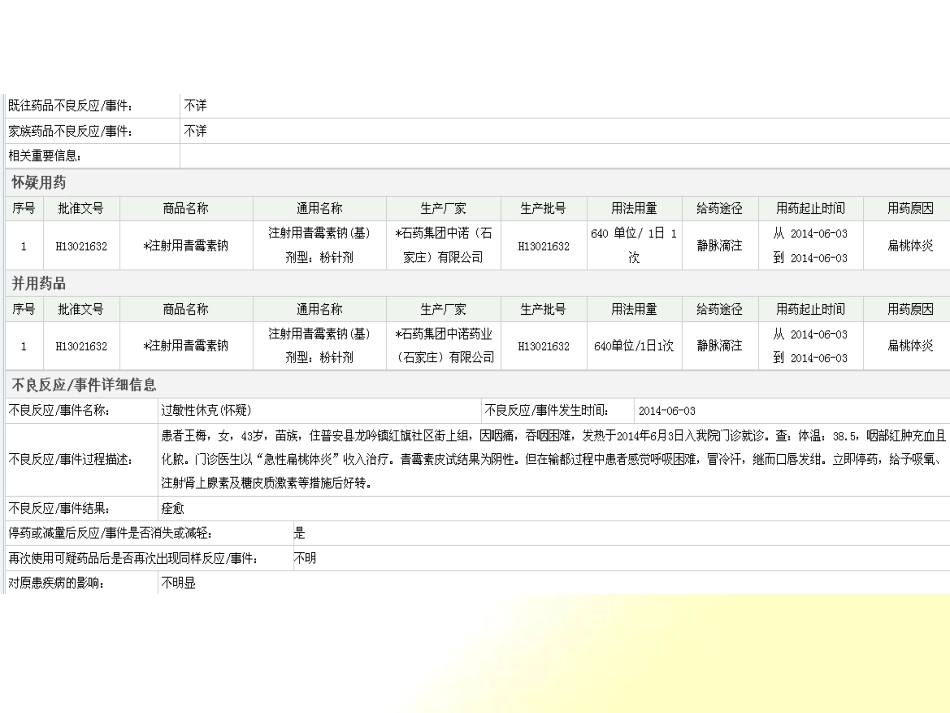Click medication date range in 怀疑用药 row
This screenshot has width=950, height=713.
(x=811, y=245)
